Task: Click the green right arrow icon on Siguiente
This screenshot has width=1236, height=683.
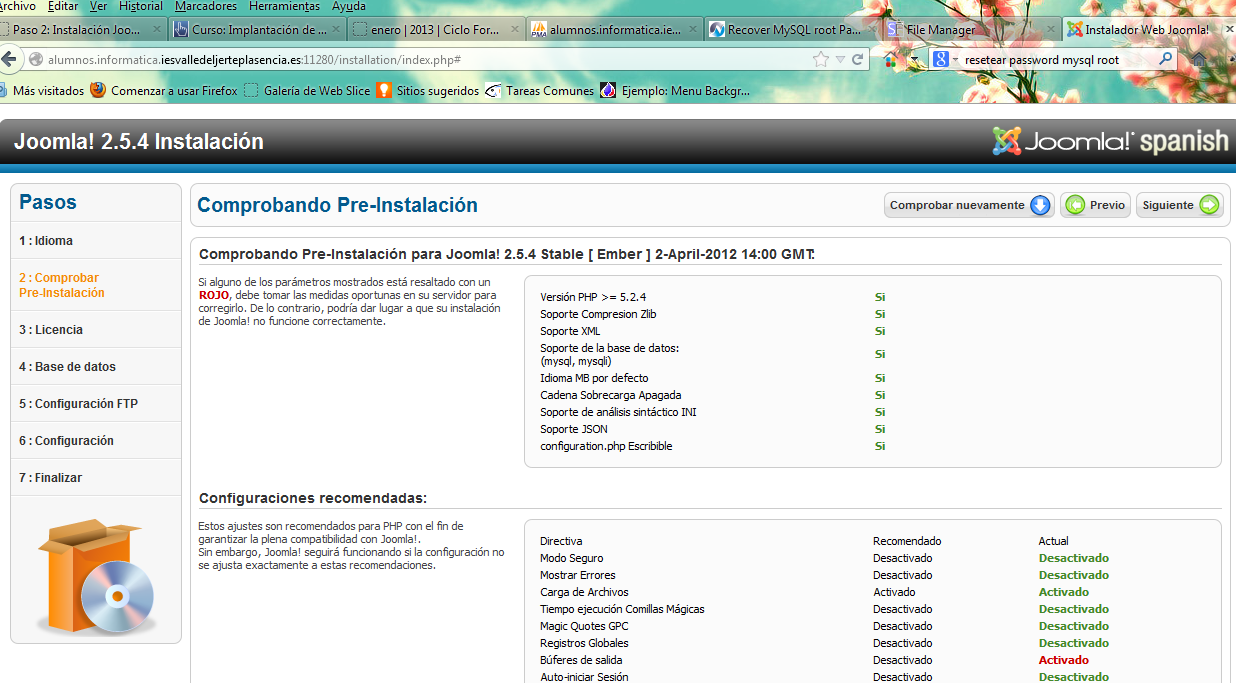Action: click(x=1209, y=205)
